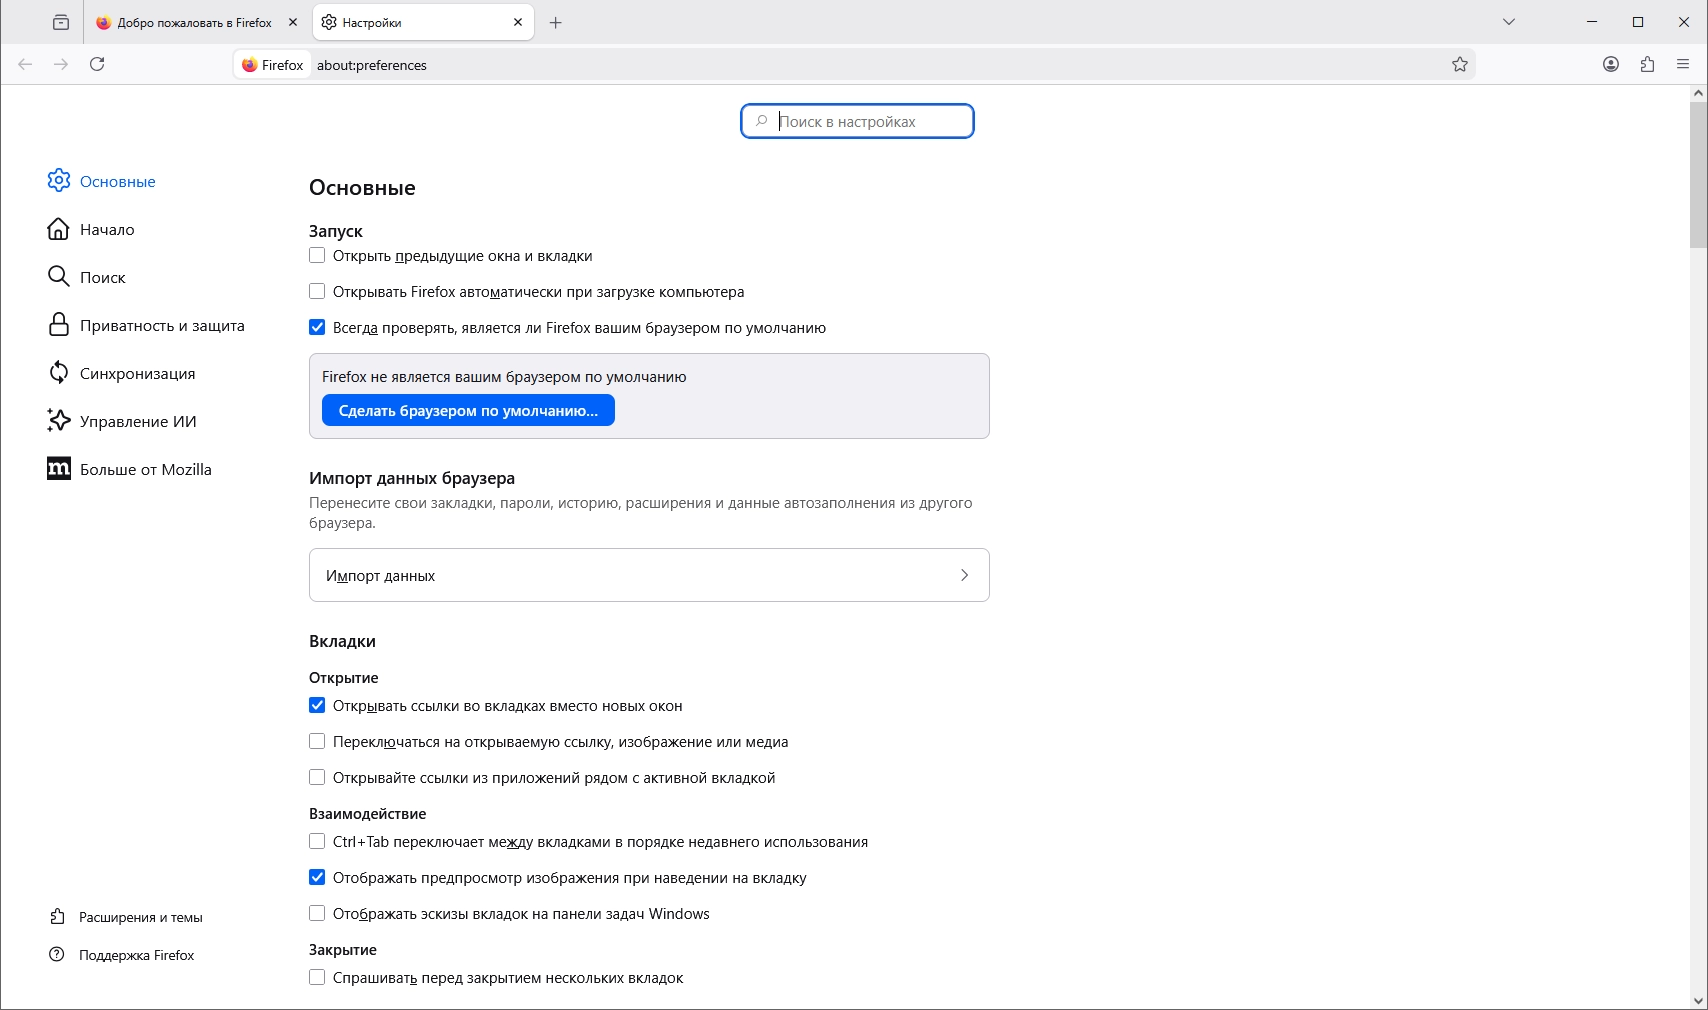
Task: Click Сделать браузером по умолчанию button
Action: tap(468, 411)
